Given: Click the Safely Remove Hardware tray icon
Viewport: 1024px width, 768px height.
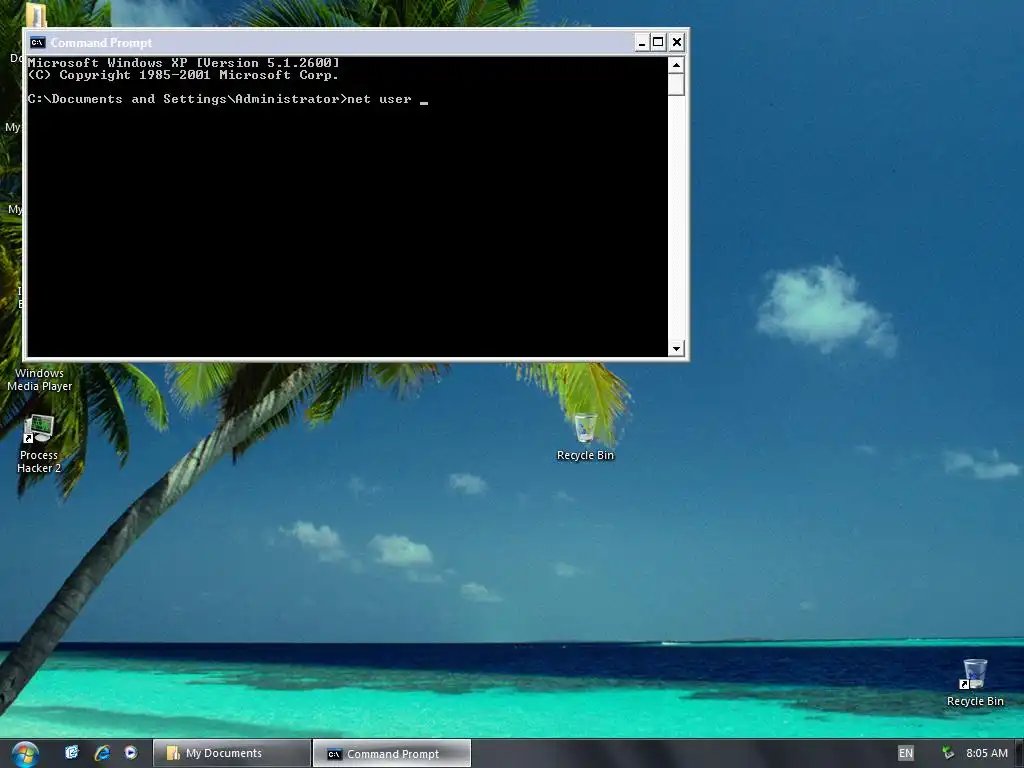Looking at the screenshot, I should [x=948, y=753].
